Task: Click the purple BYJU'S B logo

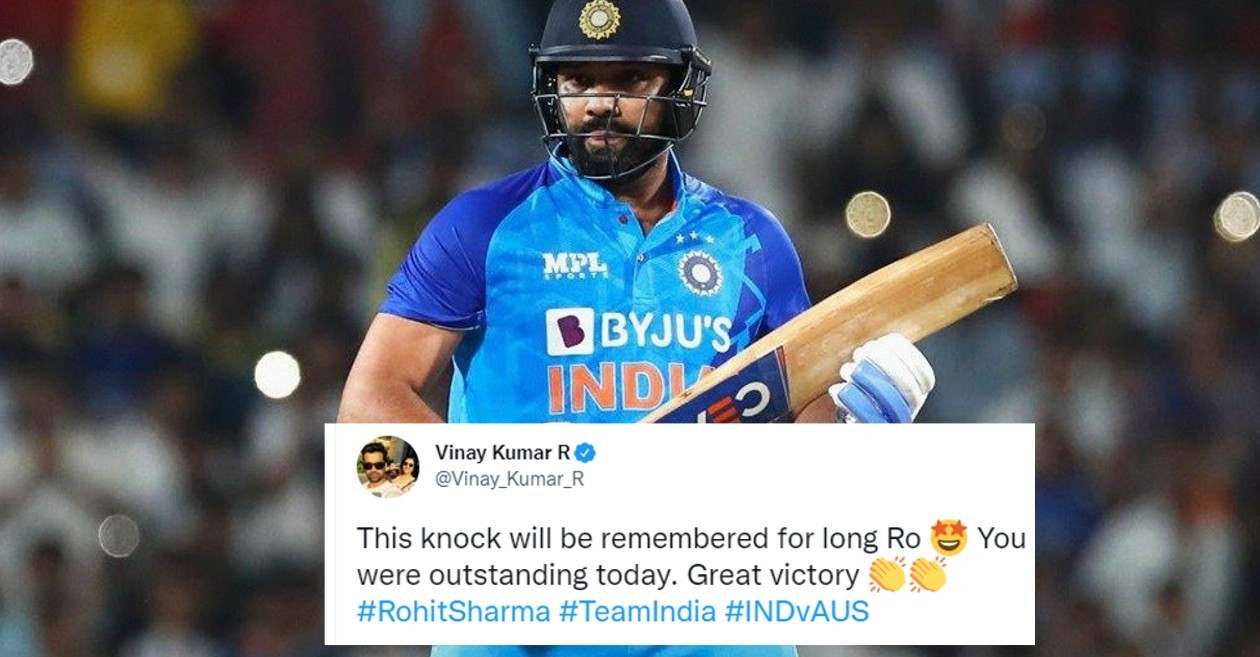Action: (x=570, y=332)
